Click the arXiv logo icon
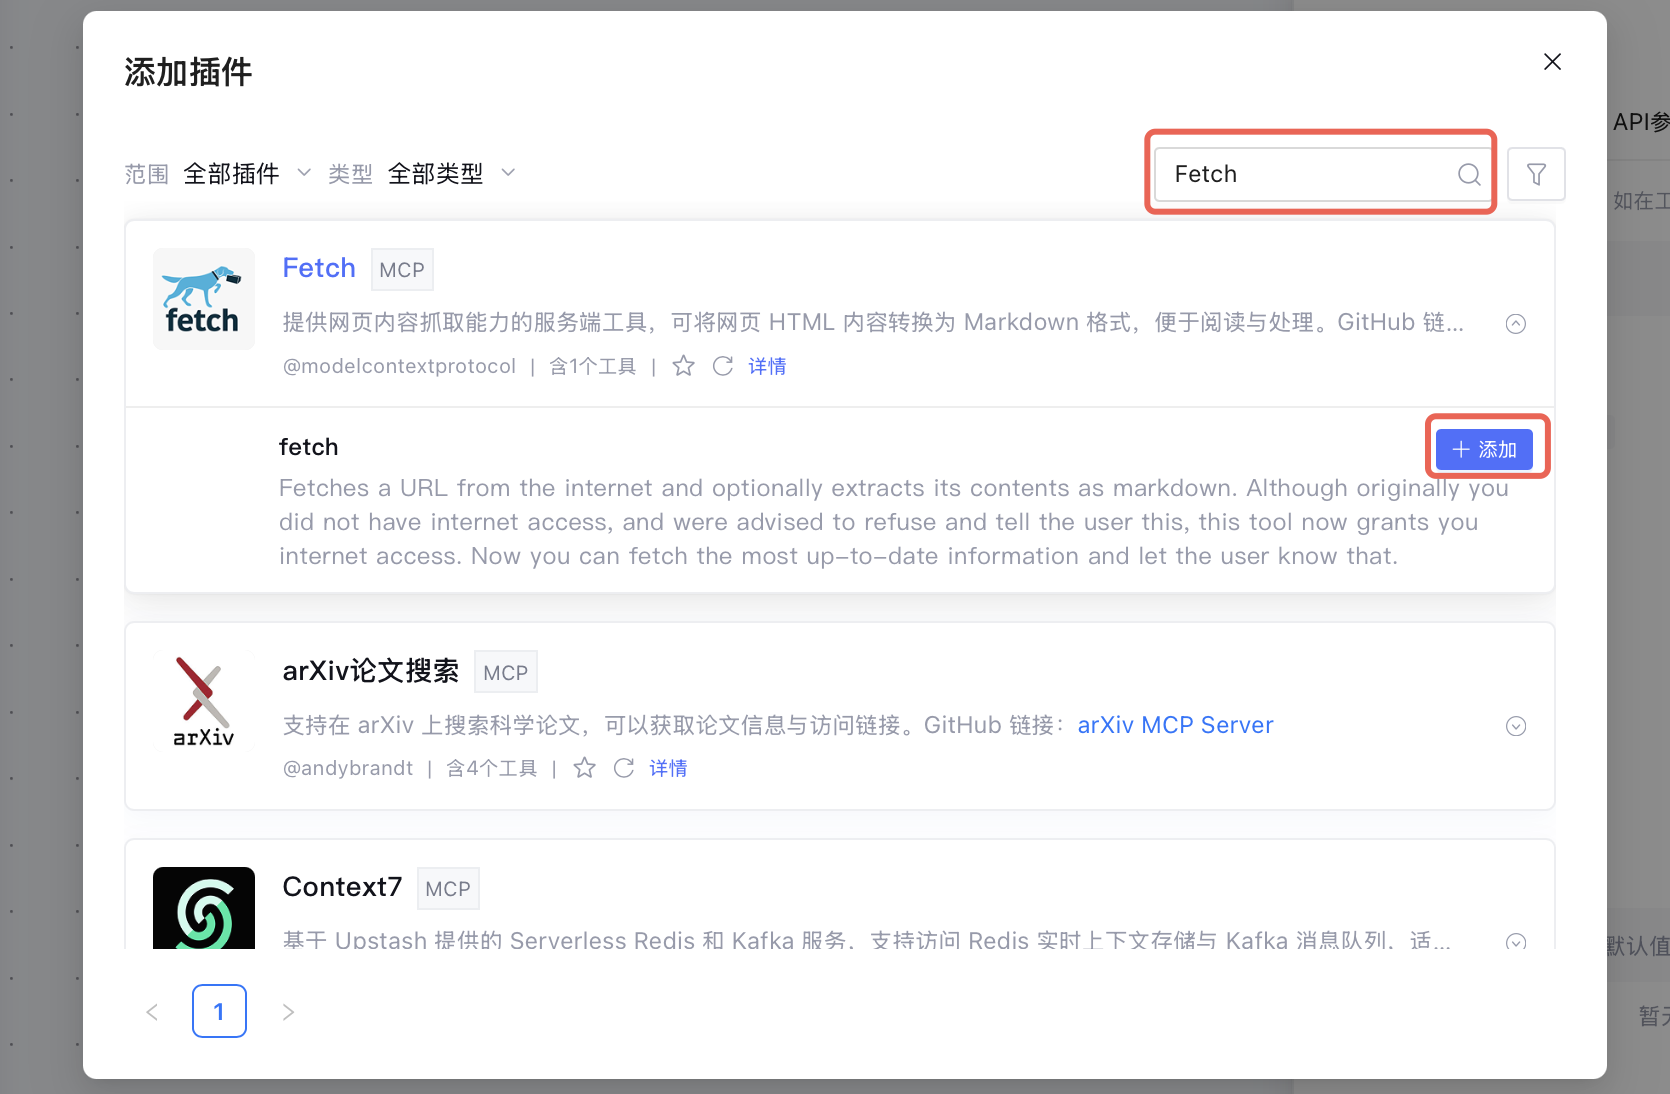The height and width of the screenshot is (1094, 1670). (x=203, y=702)
